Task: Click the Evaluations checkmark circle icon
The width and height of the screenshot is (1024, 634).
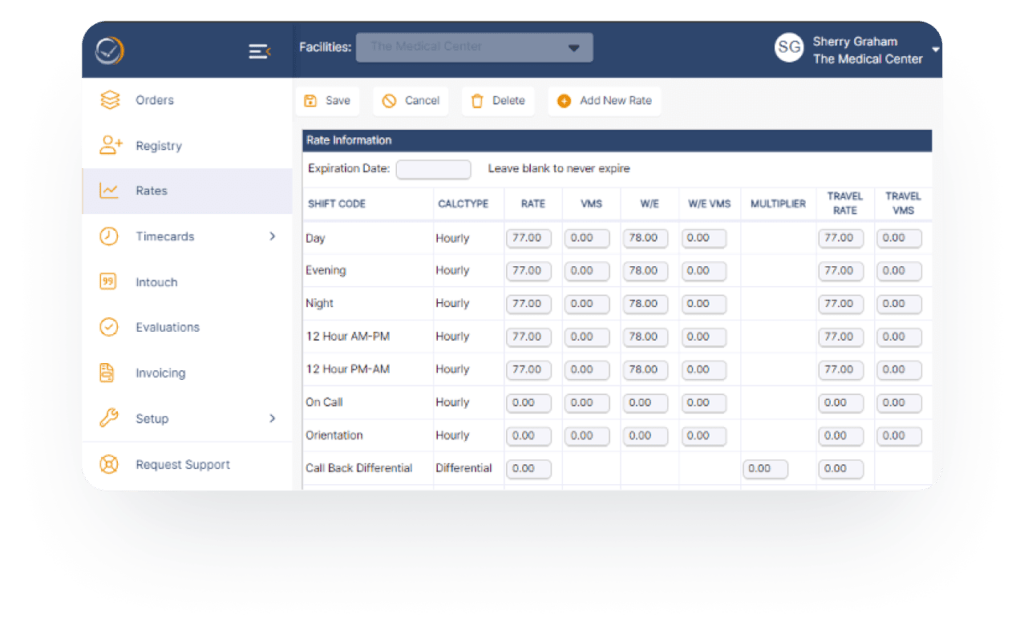Action: (109, 327)
